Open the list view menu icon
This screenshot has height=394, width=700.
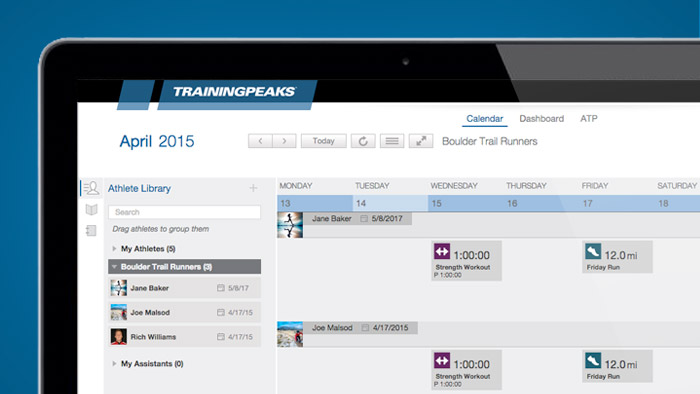coord(392,141)
